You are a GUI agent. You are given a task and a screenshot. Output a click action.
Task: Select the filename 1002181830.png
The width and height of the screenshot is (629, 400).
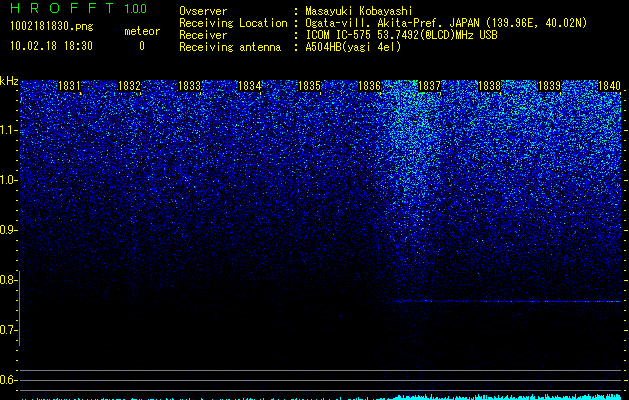52,27
